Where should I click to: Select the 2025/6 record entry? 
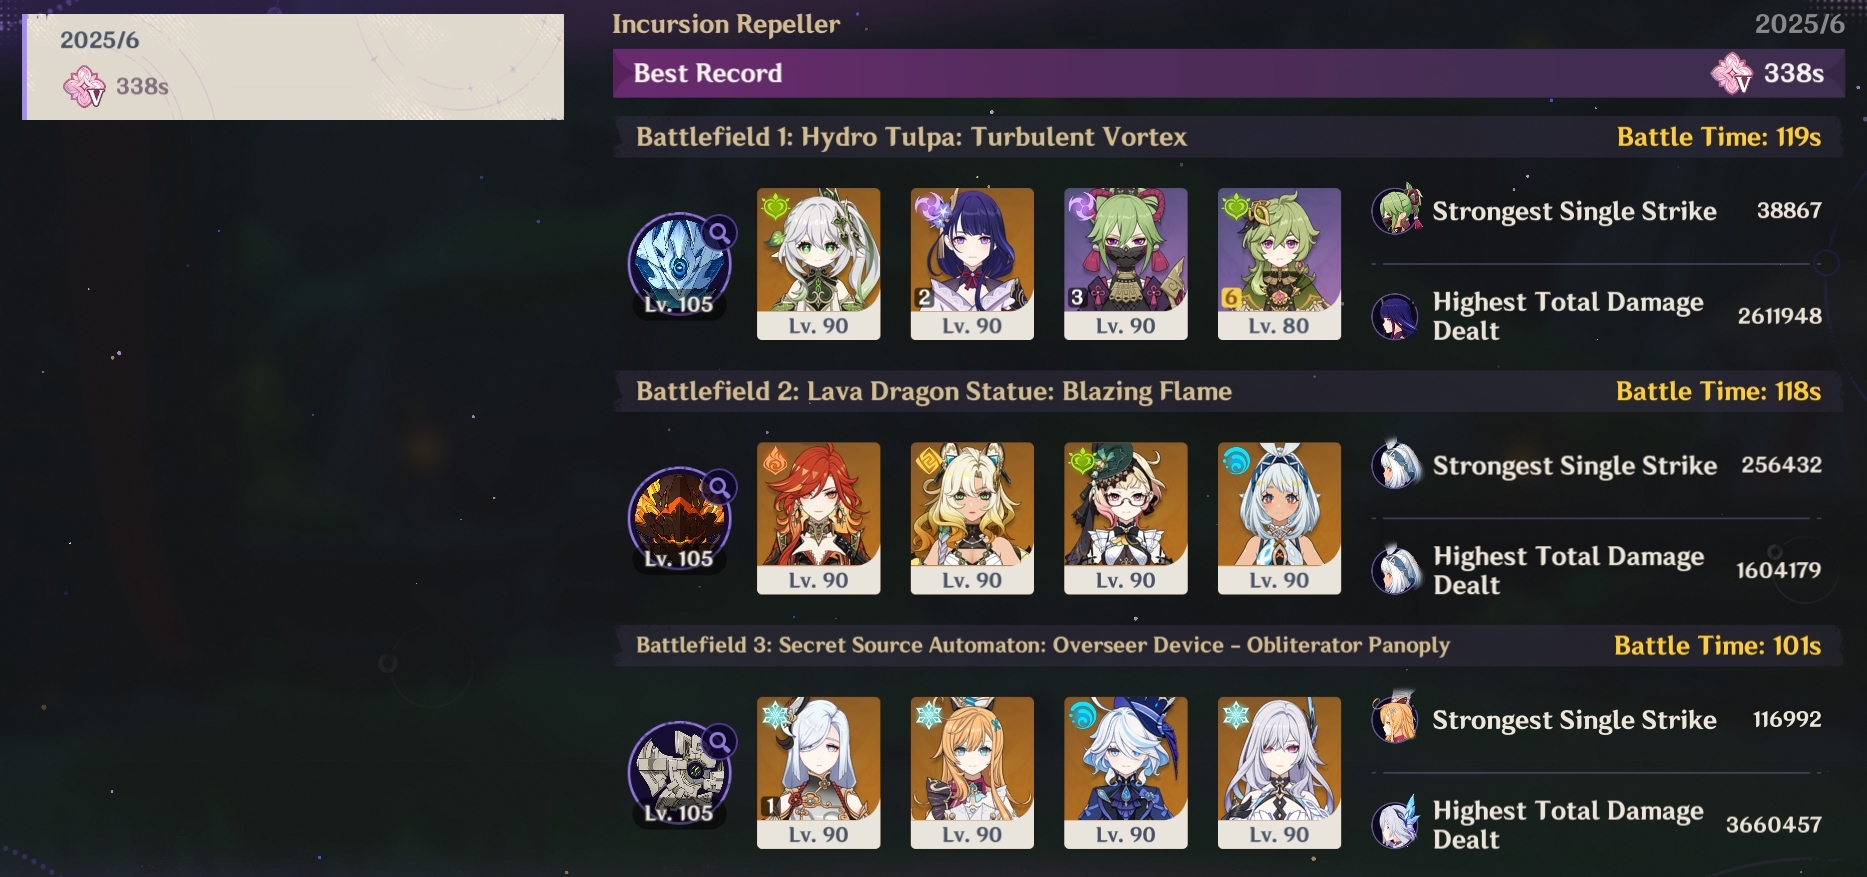tap(293, 67)
